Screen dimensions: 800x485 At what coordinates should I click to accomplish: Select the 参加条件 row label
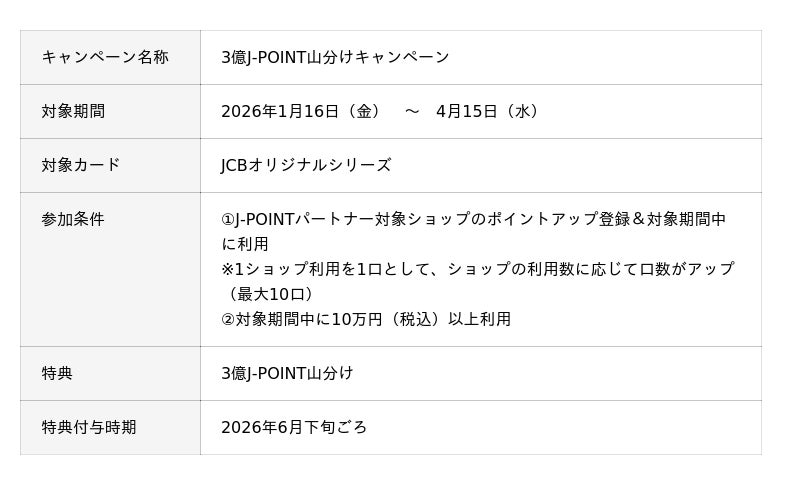(73, 219)
